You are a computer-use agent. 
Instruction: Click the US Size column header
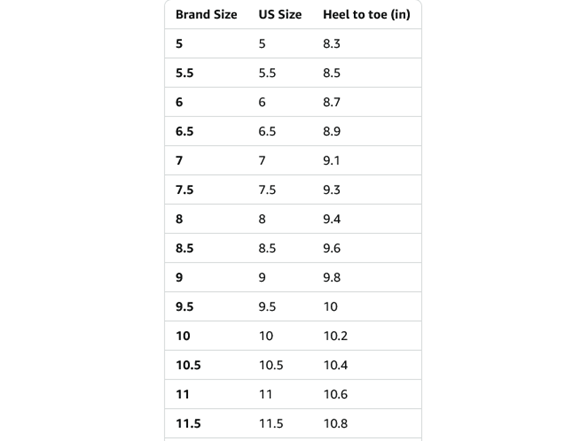pos(280,15)
